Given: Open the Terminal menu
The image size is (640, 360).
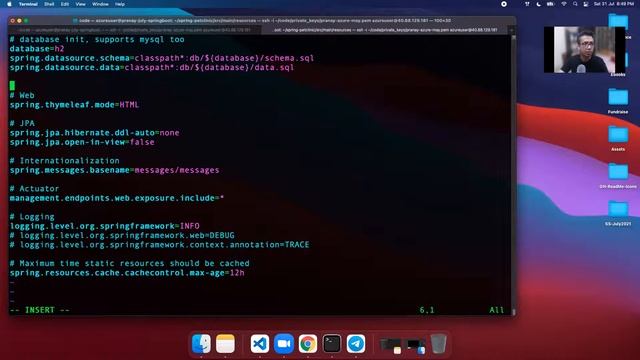Looking at the screenshot, I should 28,4.
